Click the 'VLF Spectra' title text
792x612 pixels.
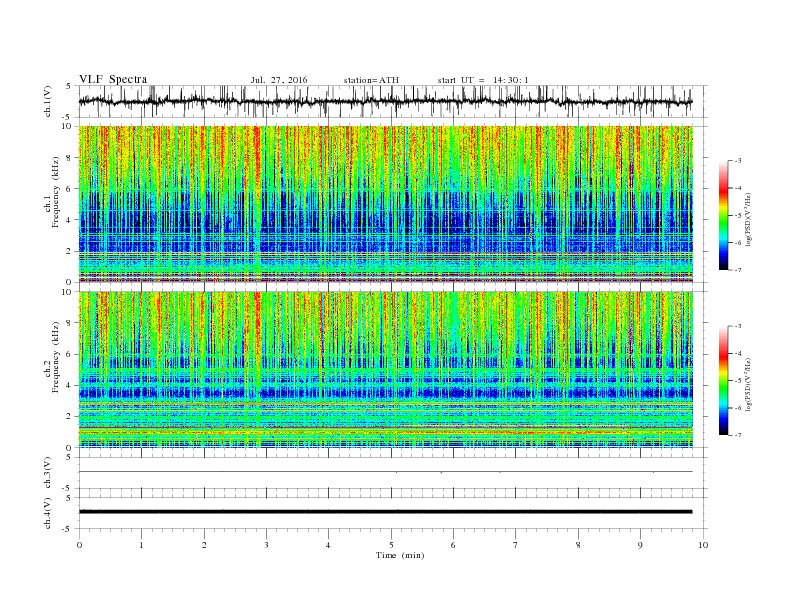pyautogui.click(x=113, y=79)
